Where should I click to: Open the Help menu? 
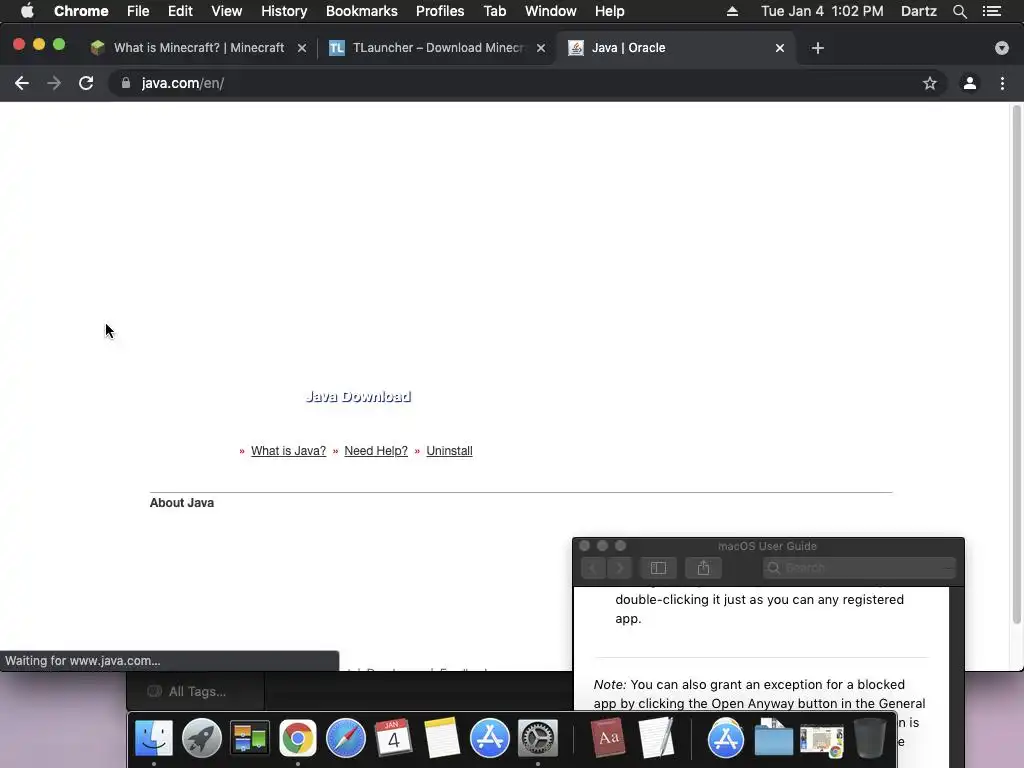point(609,11)
